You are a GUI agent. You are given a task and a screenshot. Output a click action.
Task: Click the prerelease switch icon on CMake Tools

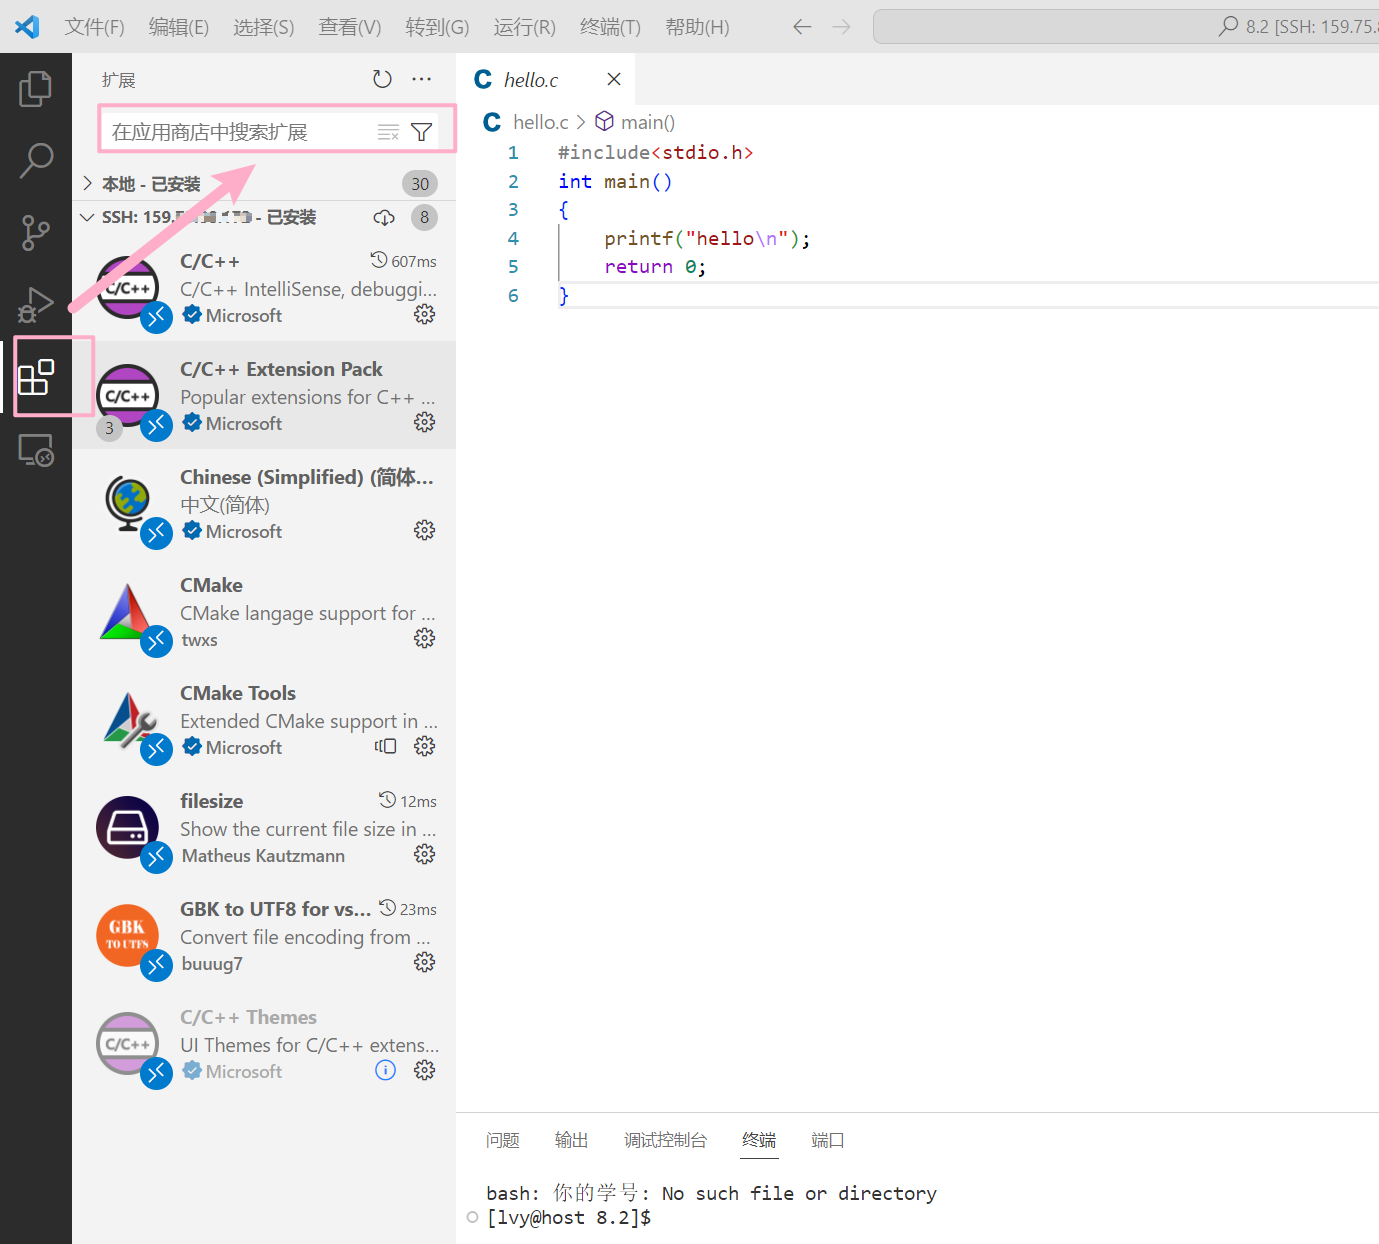click(385, 746)
